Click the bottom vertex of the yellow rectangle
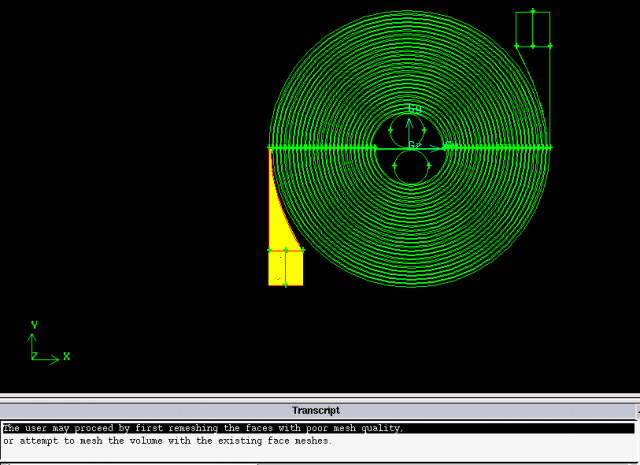The height and width of the screenshot is (465, 640). click(x=285, y=285)
